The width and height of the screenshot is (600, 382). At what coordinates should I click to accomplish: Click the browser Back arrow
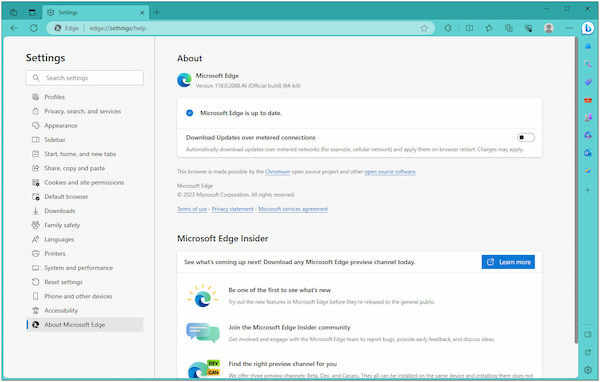coord(14,28)
